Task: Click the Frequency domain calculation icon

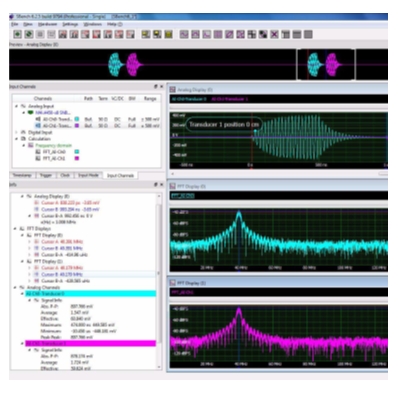Action: pyautogui.click(x=31, y=145)
